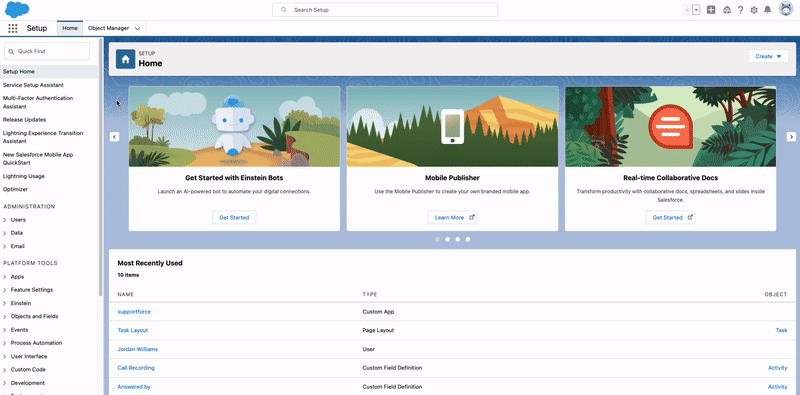
Task: Switch to the Object Manager tab
Action: click(x=108, y=29)
